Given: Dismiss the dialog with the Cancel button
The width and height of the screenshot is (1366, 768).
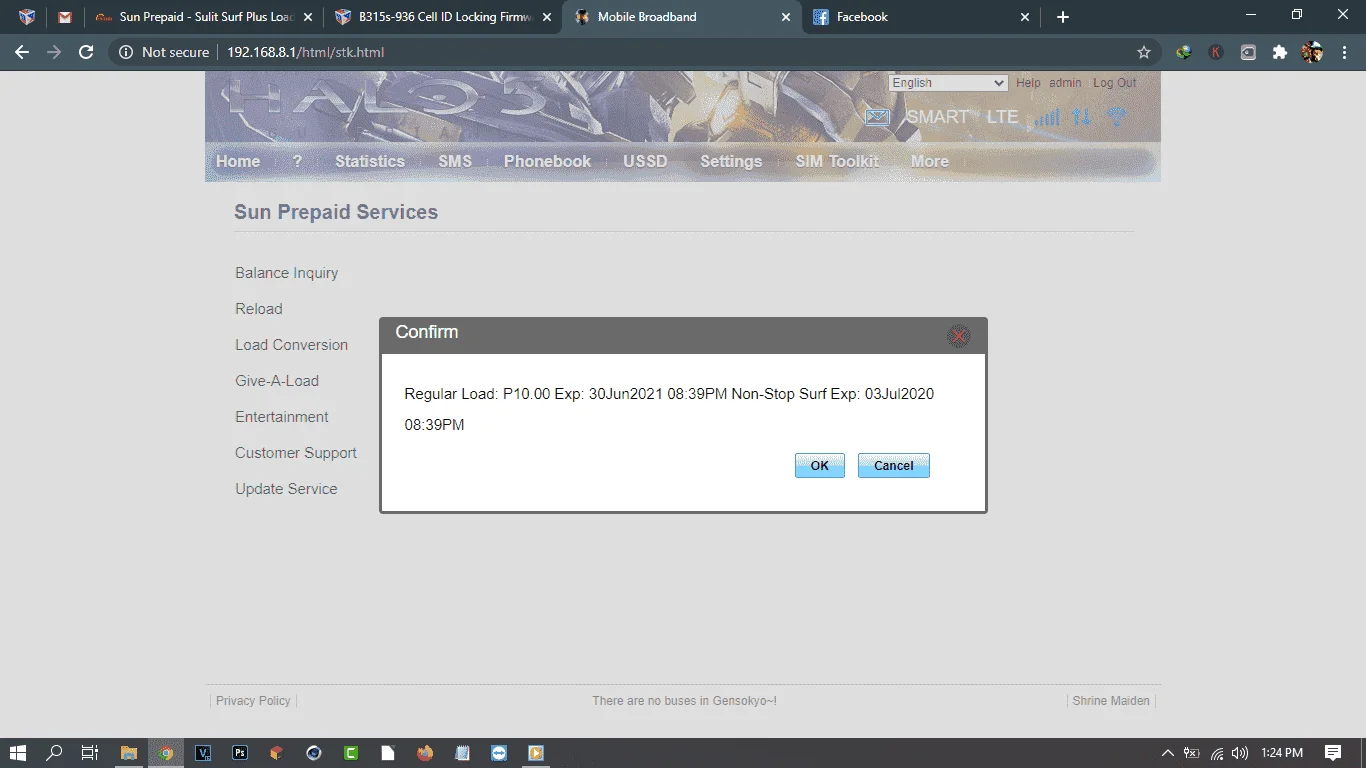Looking at the screenshot, I should 894,466.
